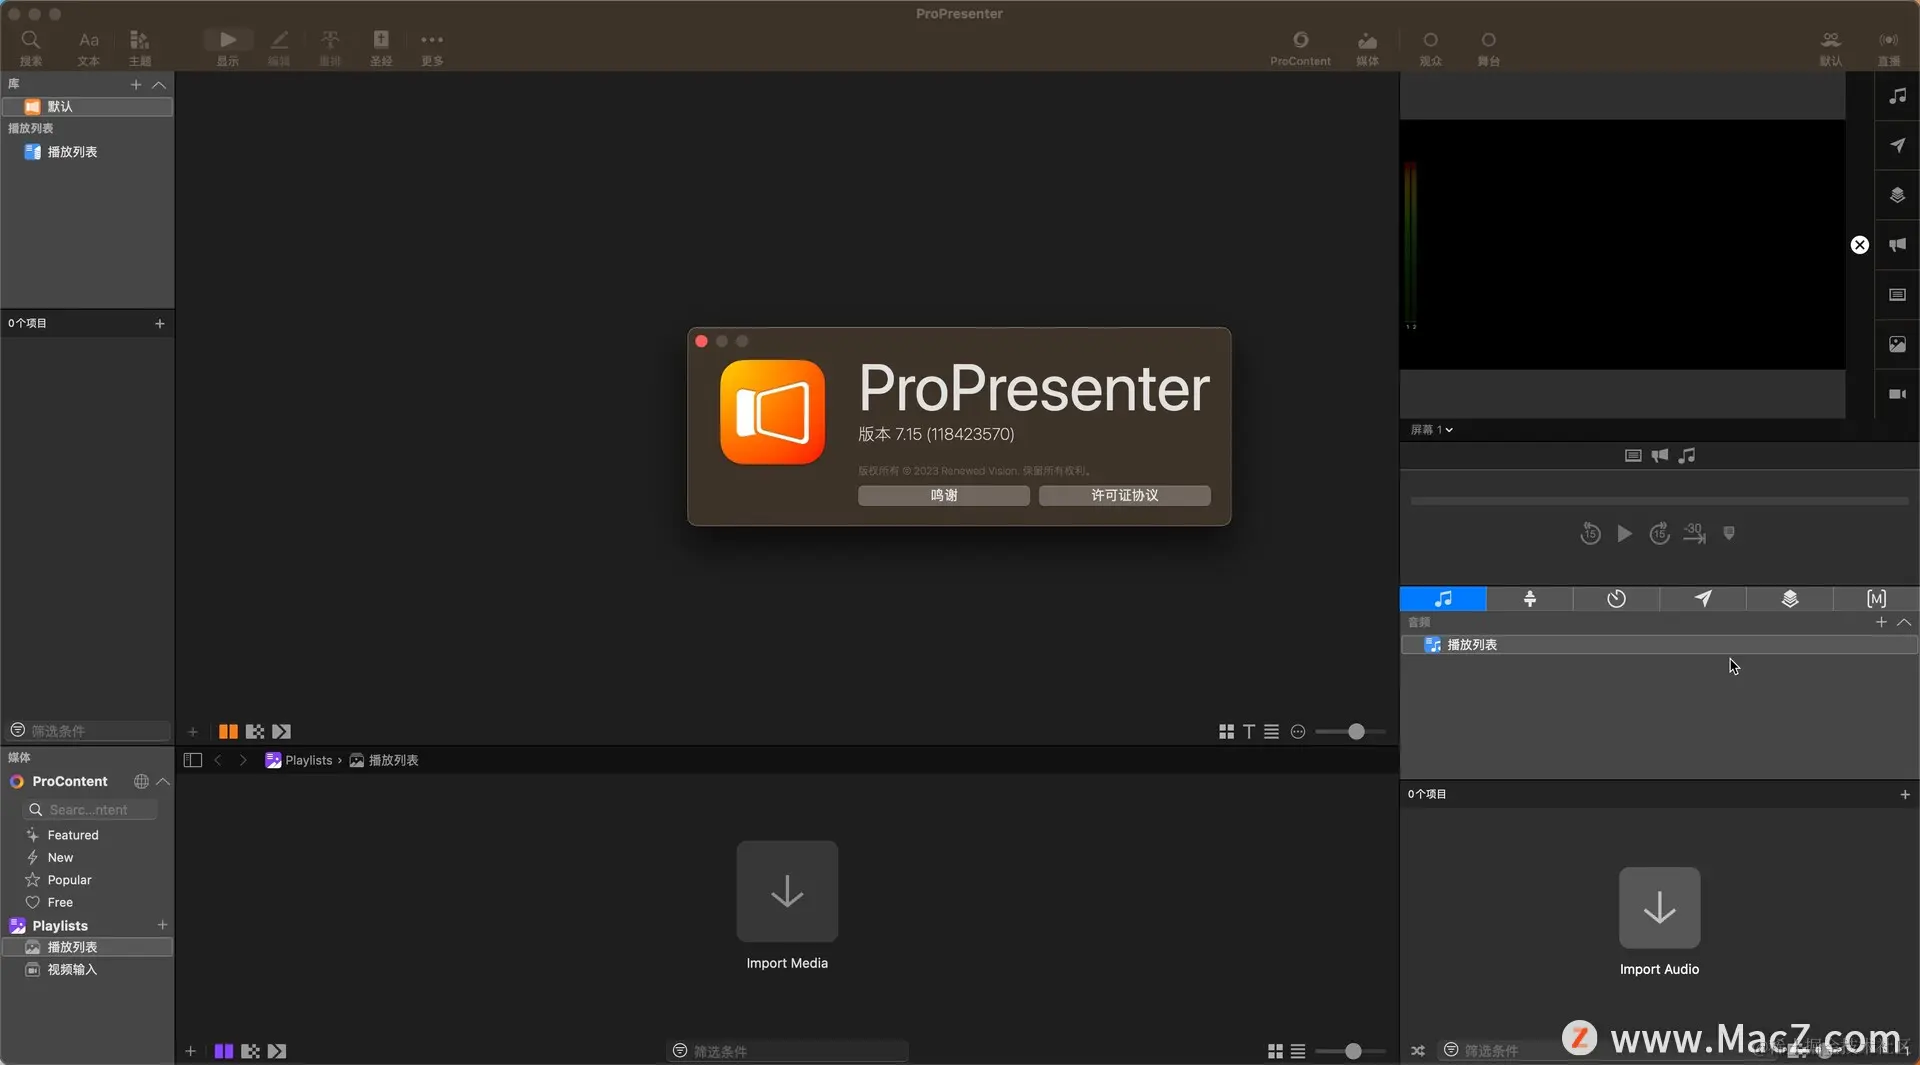Click the 鸣谢 acknowledgements button
The width and height of the screenshot is (1920, 1065).
tap(944, 495)
